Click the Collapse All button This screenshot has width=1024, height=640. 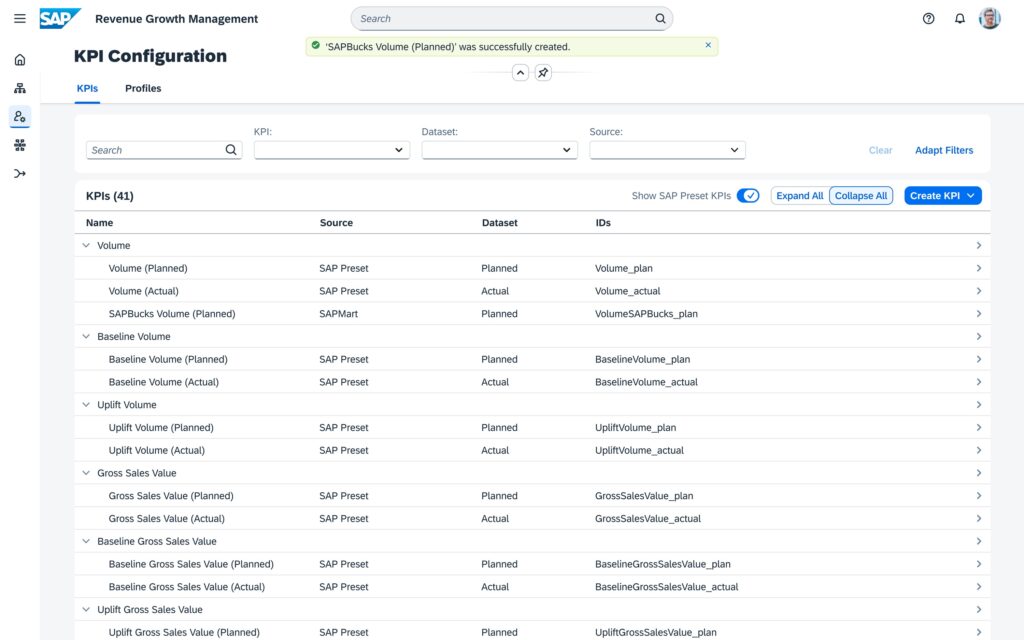(x=861, y=195)
